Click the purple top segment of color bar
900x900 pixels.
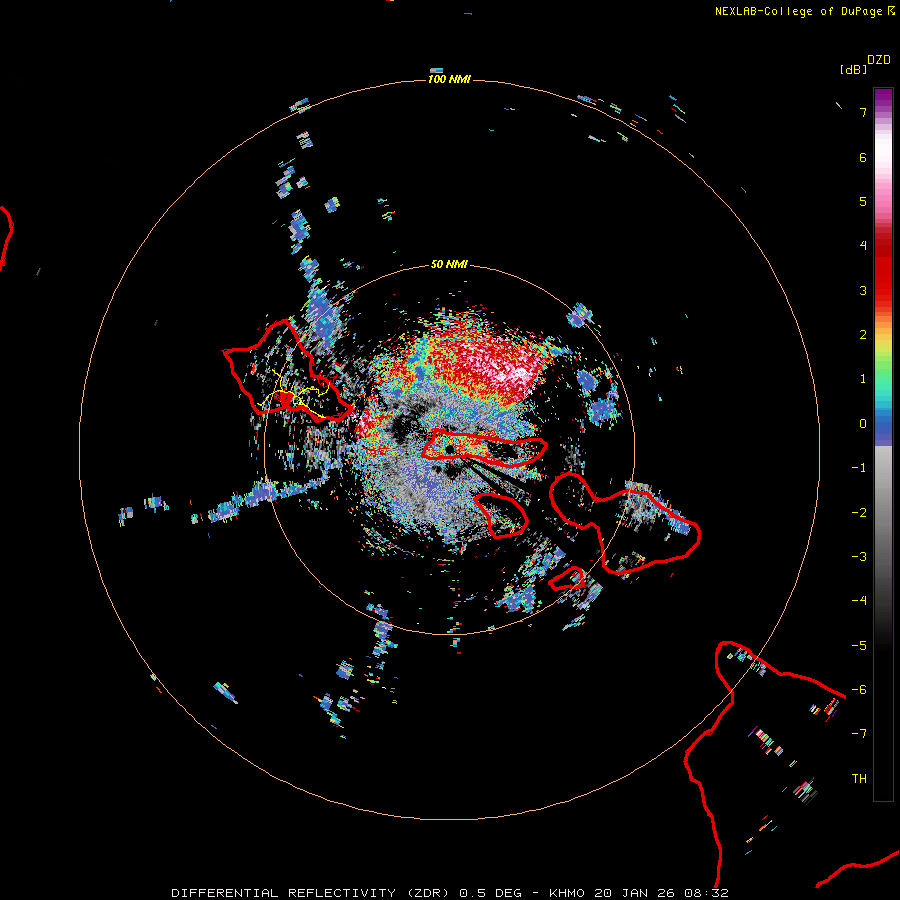[x=883, y=98]
